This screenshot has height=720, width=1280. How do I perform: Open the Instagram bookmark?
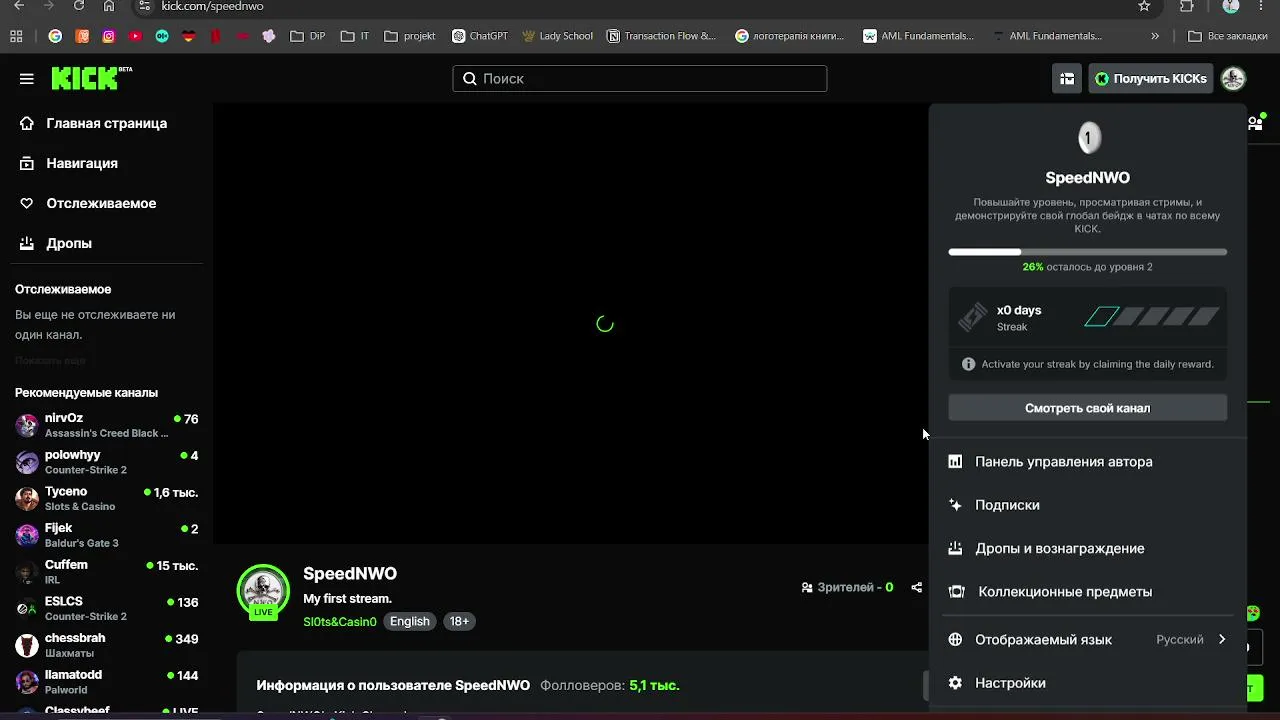tap(108, 36)
